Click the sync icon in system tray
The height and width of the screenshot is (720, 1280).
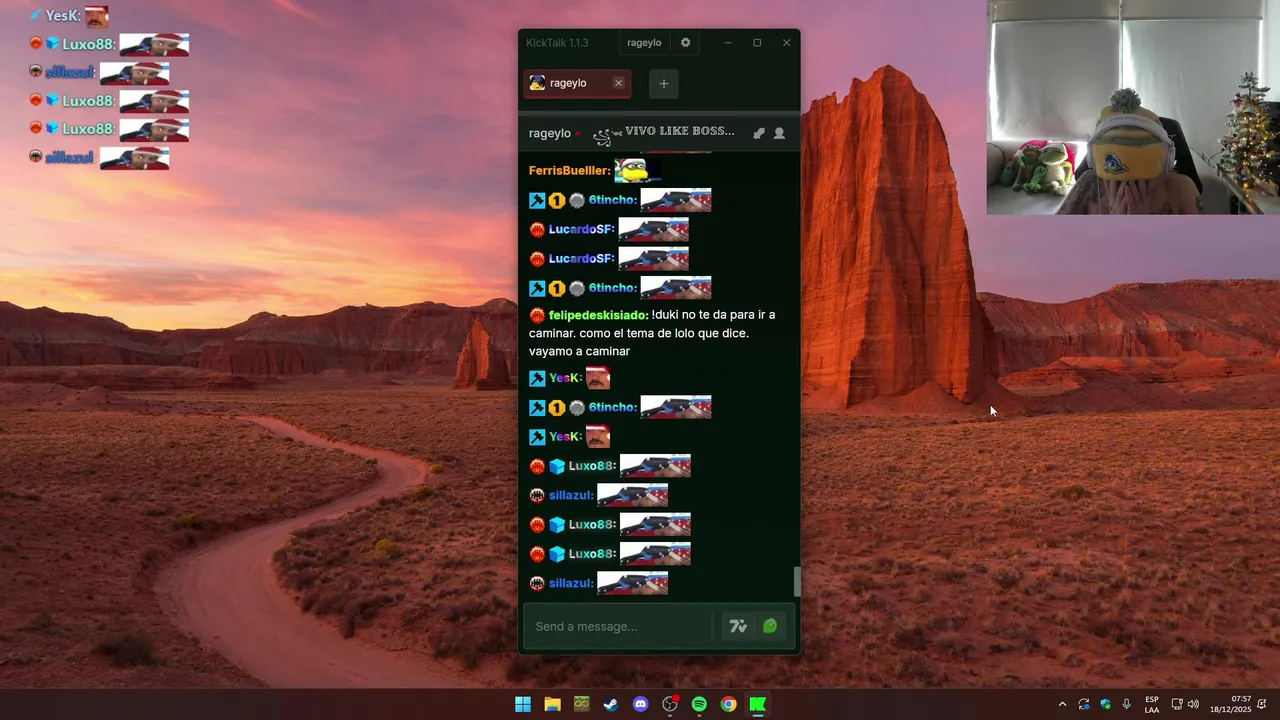1084,704
